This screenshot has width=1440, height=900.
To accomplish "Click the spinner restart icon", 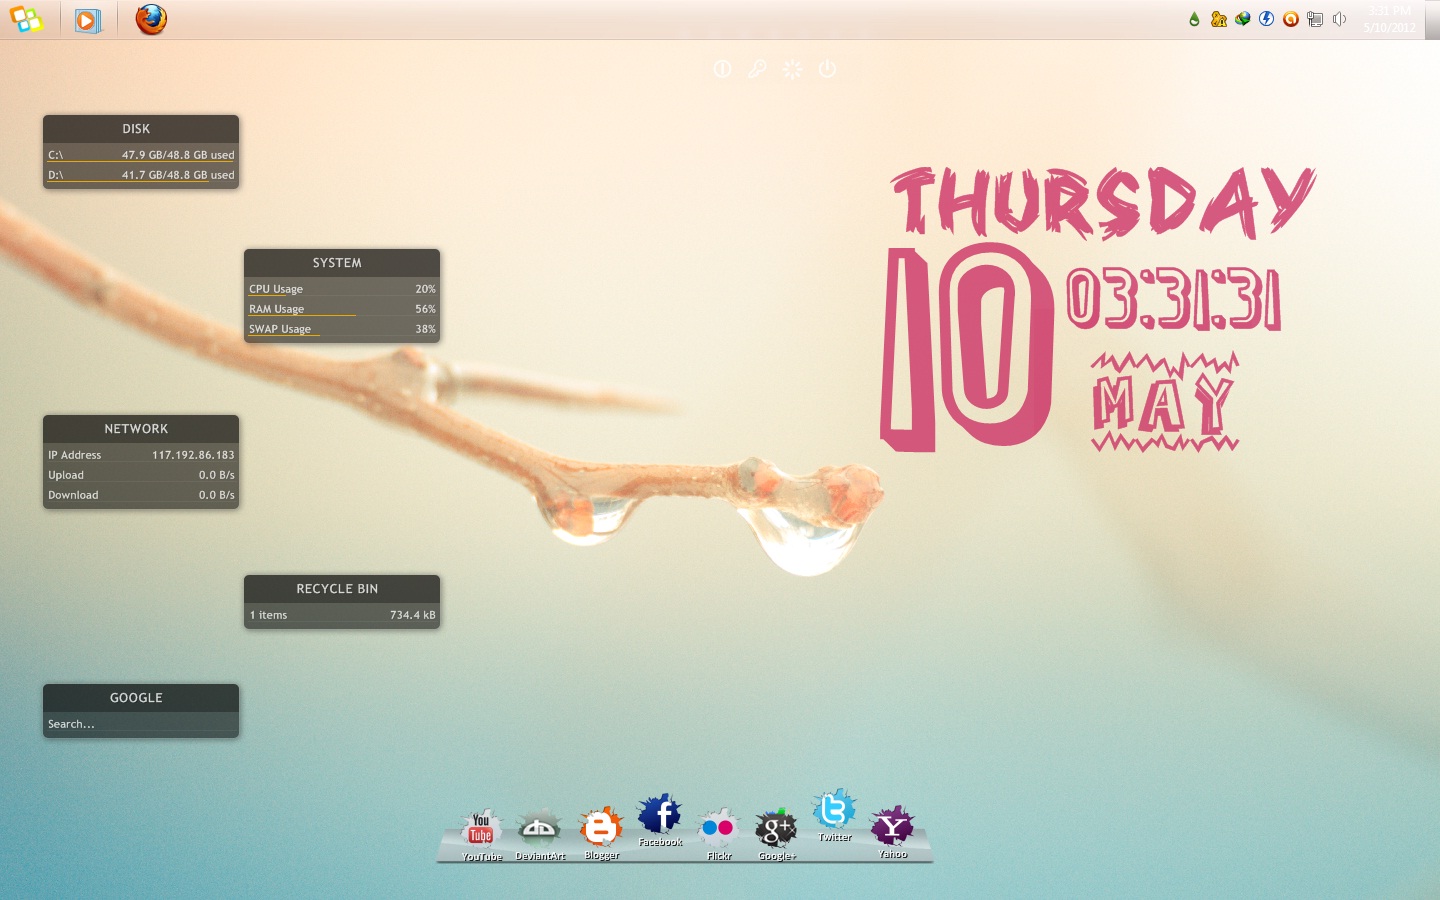I will pyautogui.click(x=792, y=69).
